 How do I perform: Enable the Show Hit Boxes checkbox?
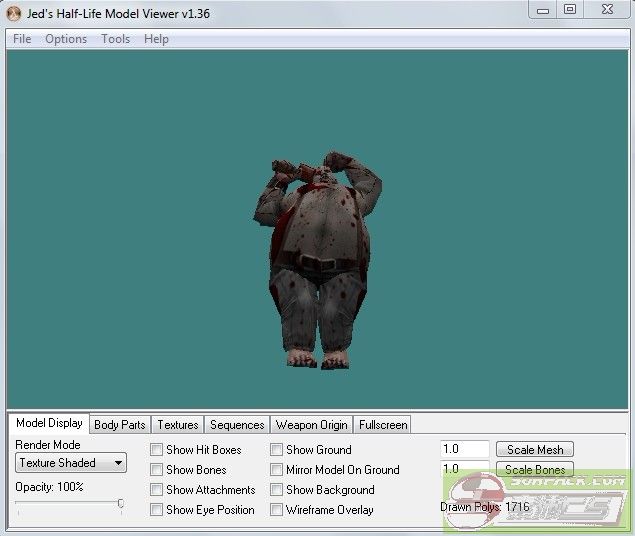click(x=156, y=450)
